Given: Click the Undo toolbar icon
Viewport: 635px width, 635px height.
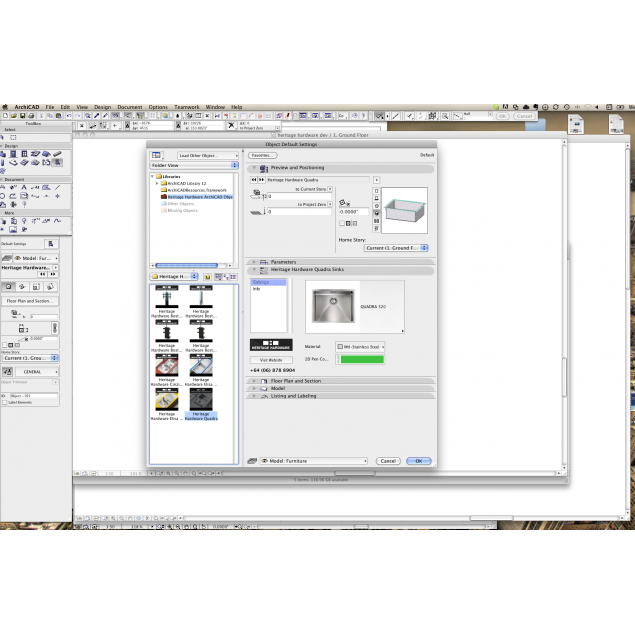Looking at the screenshot, I should (x=69, y=116).
